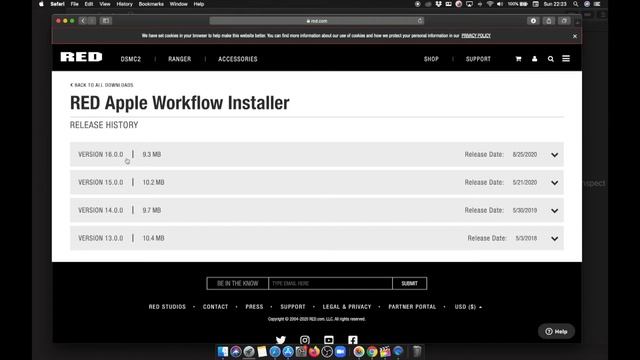Screen dimensions: 640x360
Task: Open Trash in the dock
Action: 417,351
